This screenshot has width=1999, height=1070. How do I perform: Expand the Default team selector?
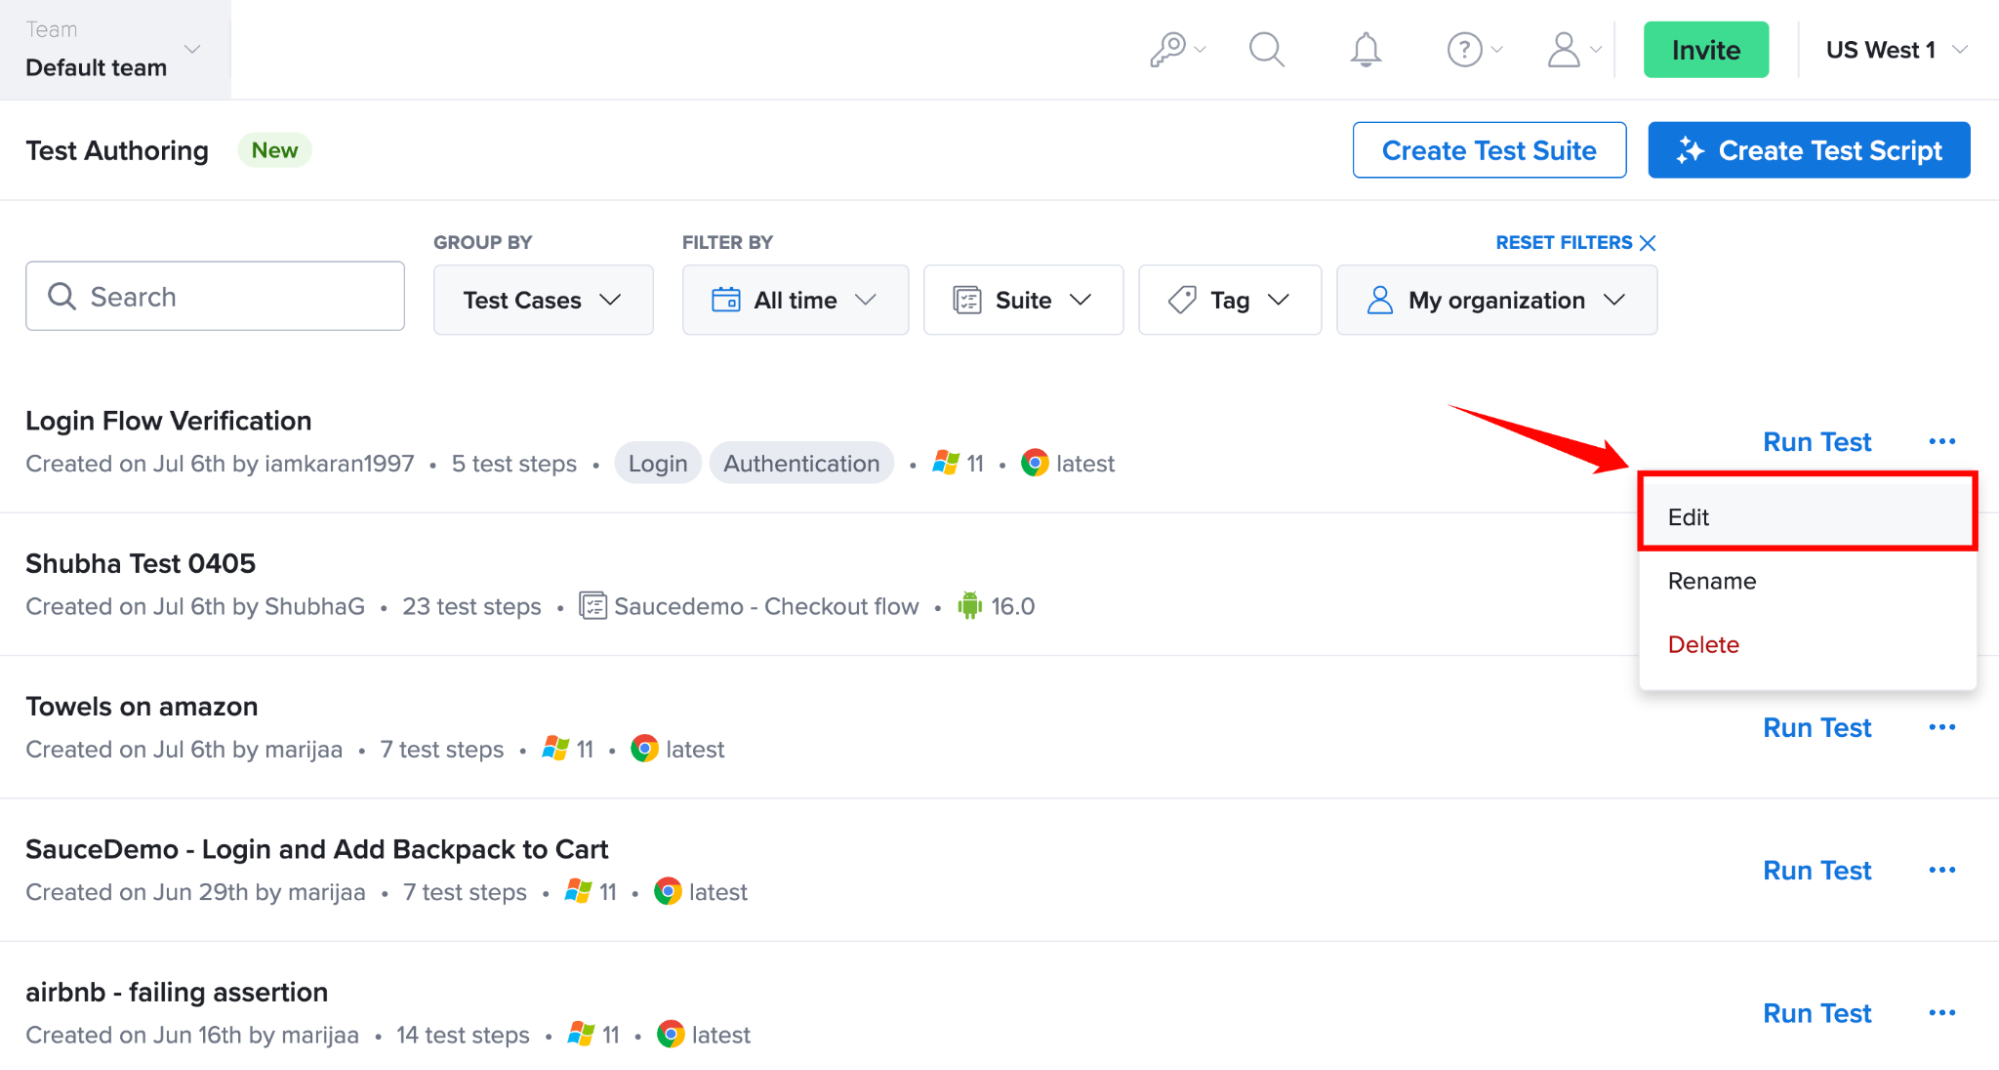[x=115, y=49]
